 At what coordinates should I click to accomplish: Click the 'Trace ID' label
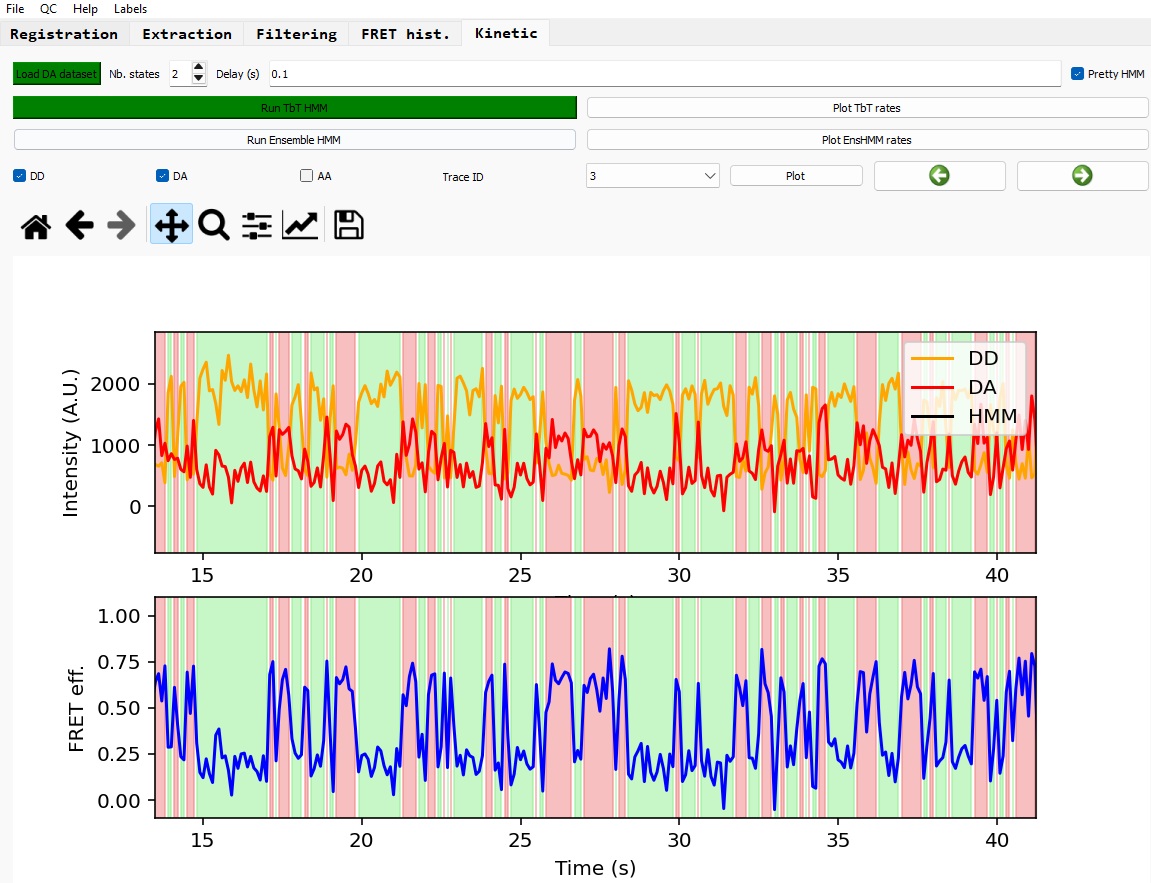tap(462, 177)
